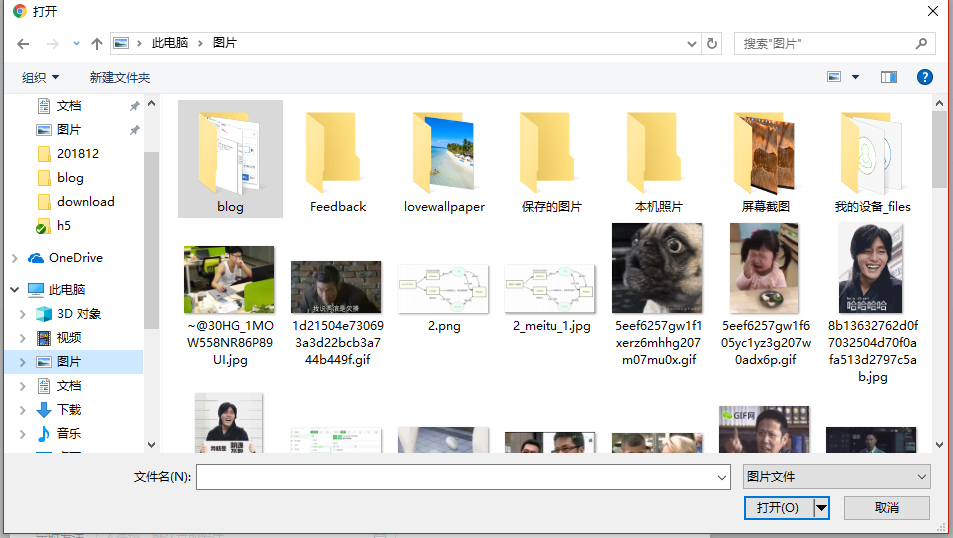Open the 图片文件 file type dropdown
Screen dimensions: 953x538
(837, 477)
